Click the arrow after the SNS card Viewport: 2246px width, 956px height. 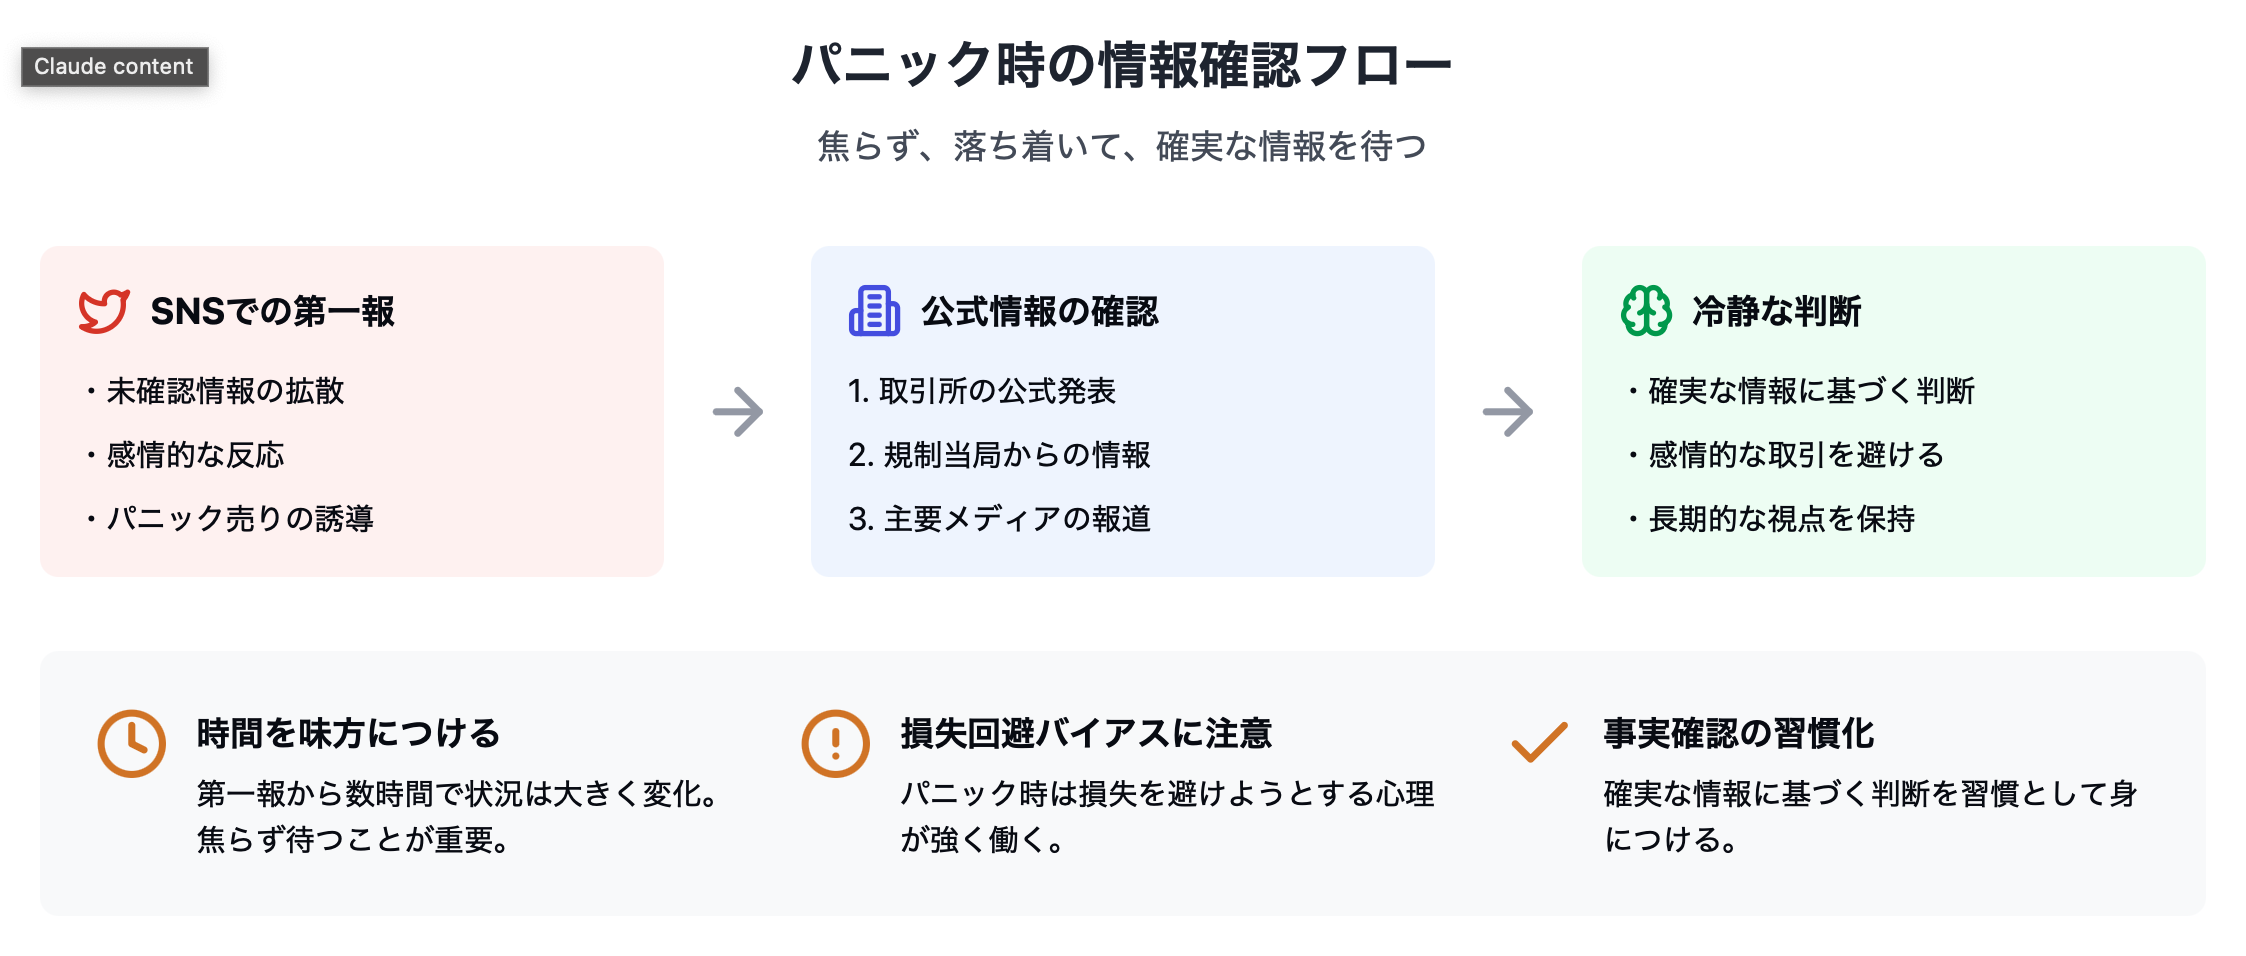pos(738,412)
